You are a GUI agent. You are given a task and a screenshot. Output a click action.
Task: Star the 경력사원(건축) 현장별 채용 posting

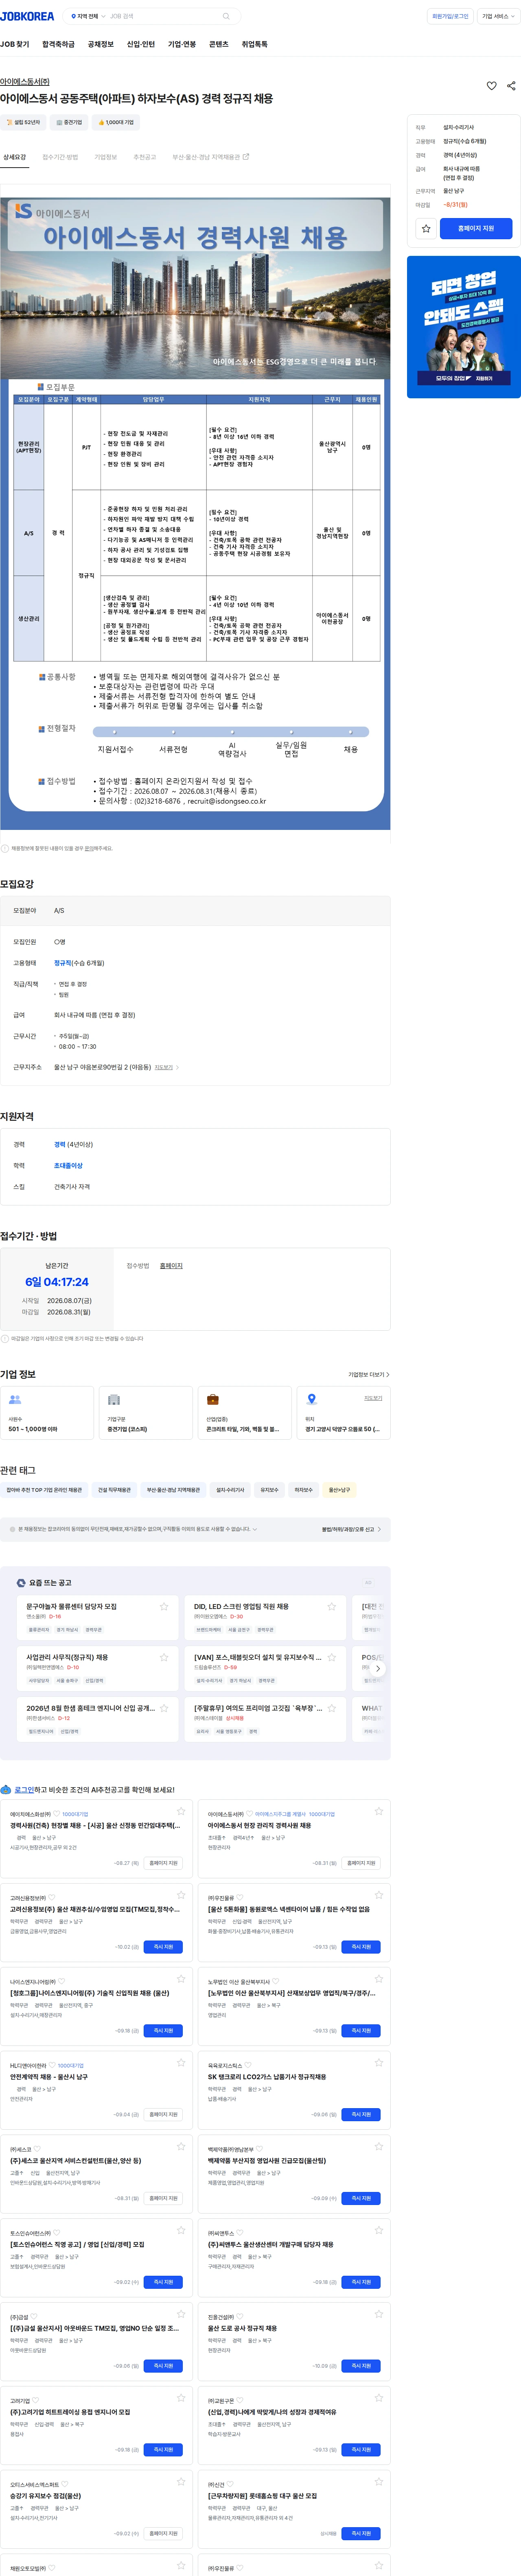181,1811
